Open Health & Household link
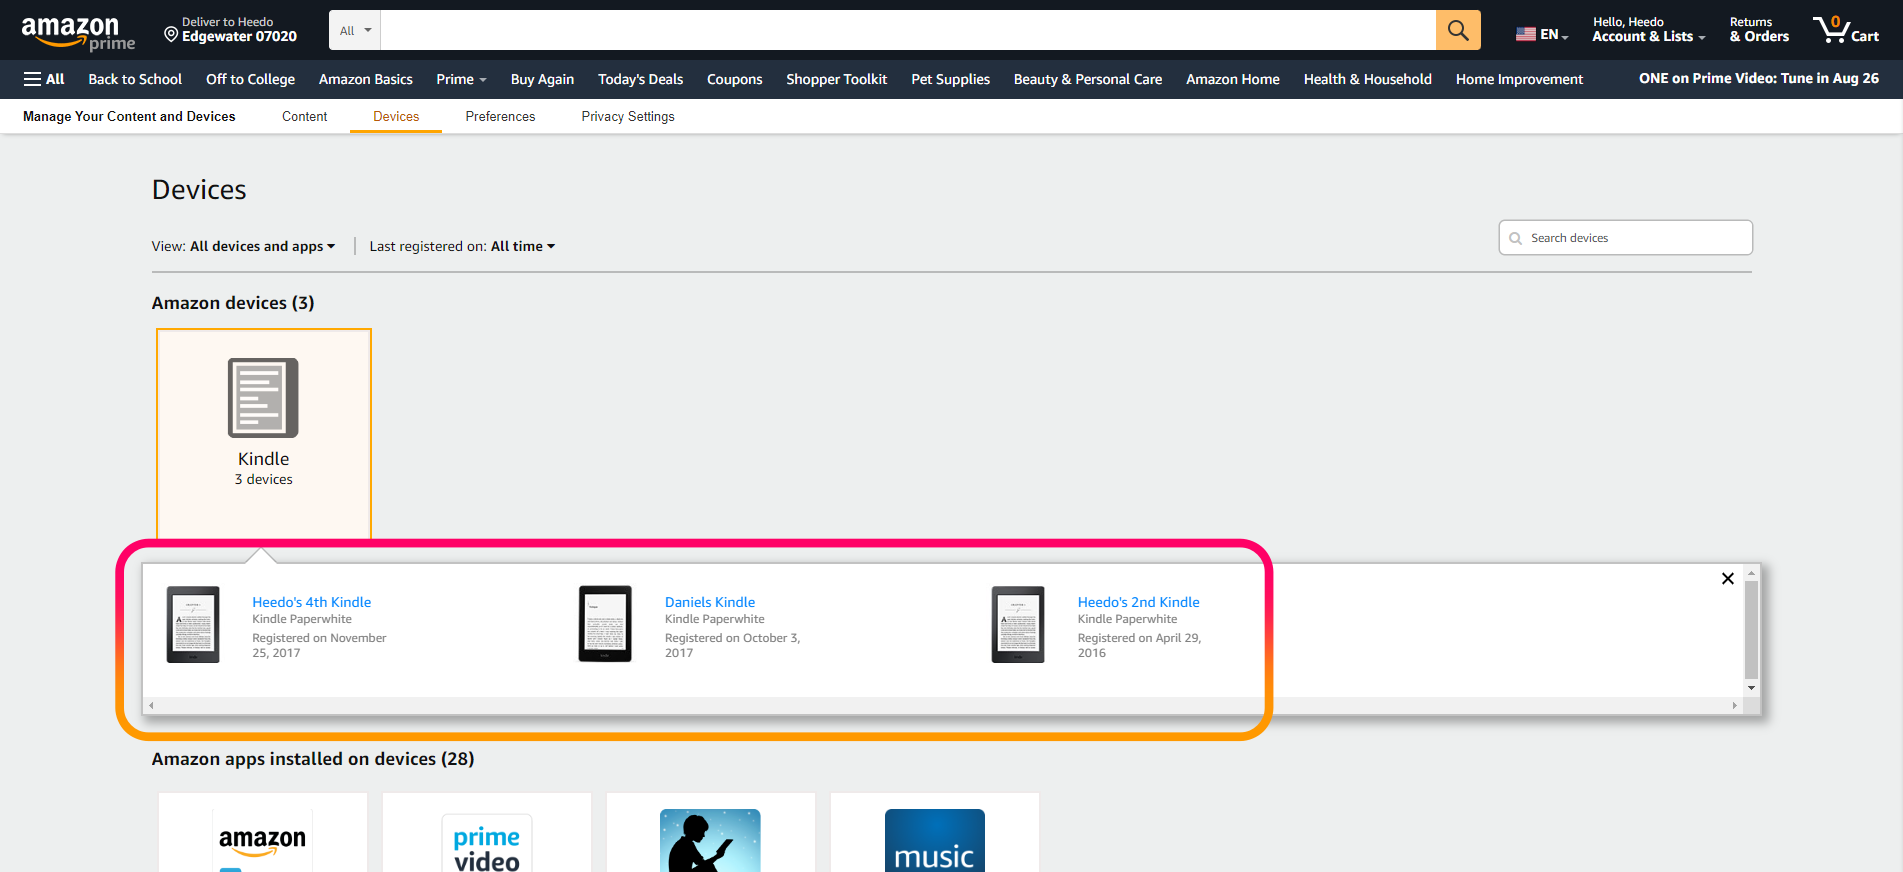Image resolution: width=1903 pixels, height=872 pixels. point(1367,79)
